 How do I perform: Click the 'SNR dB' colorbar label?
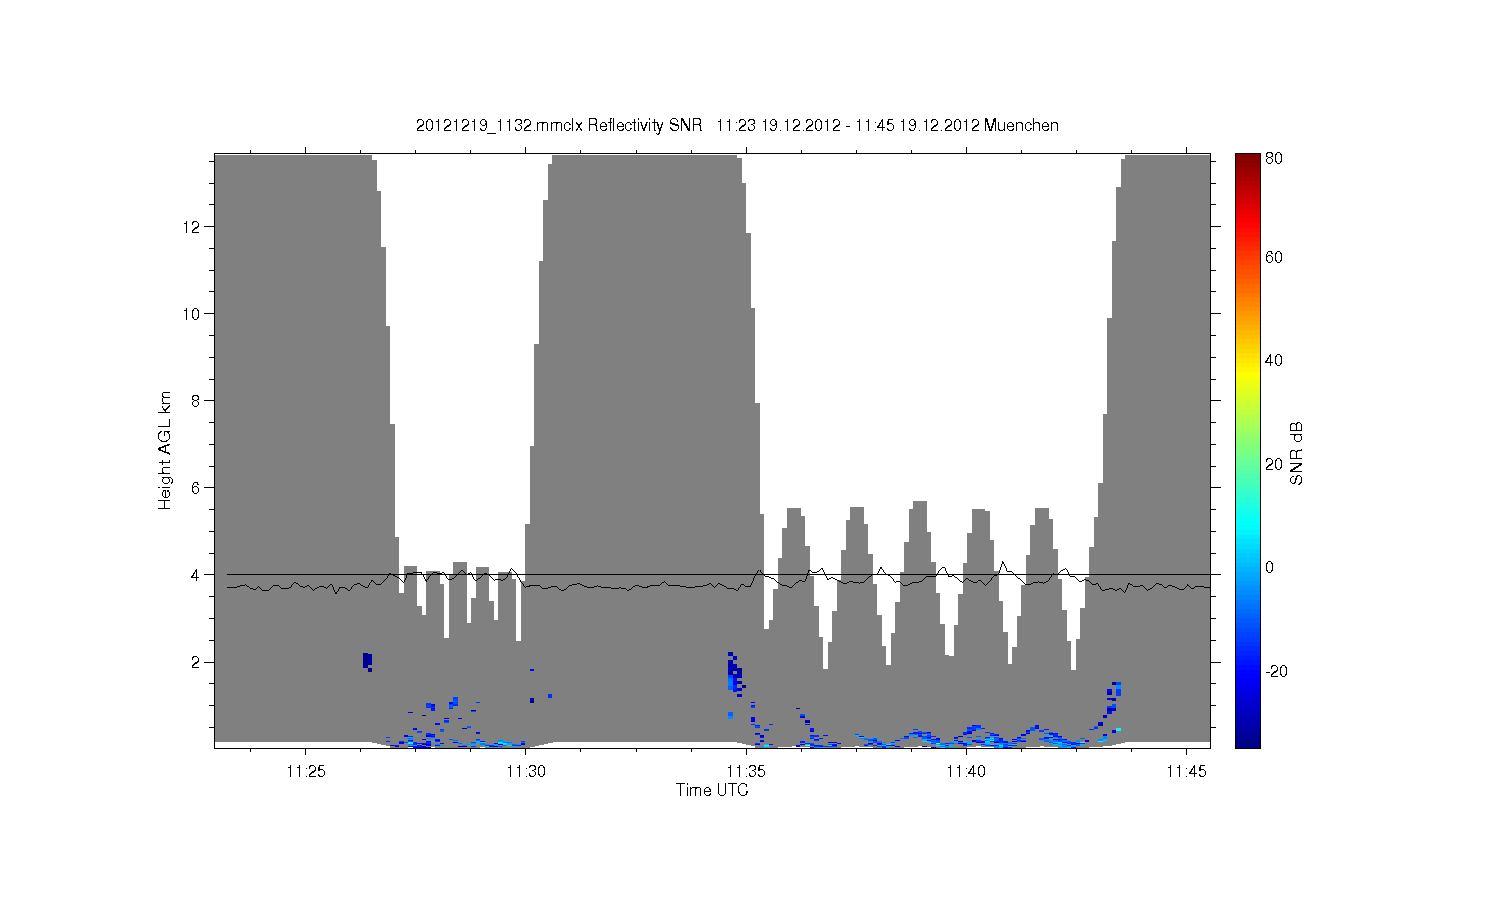[x=1296, y=453]
